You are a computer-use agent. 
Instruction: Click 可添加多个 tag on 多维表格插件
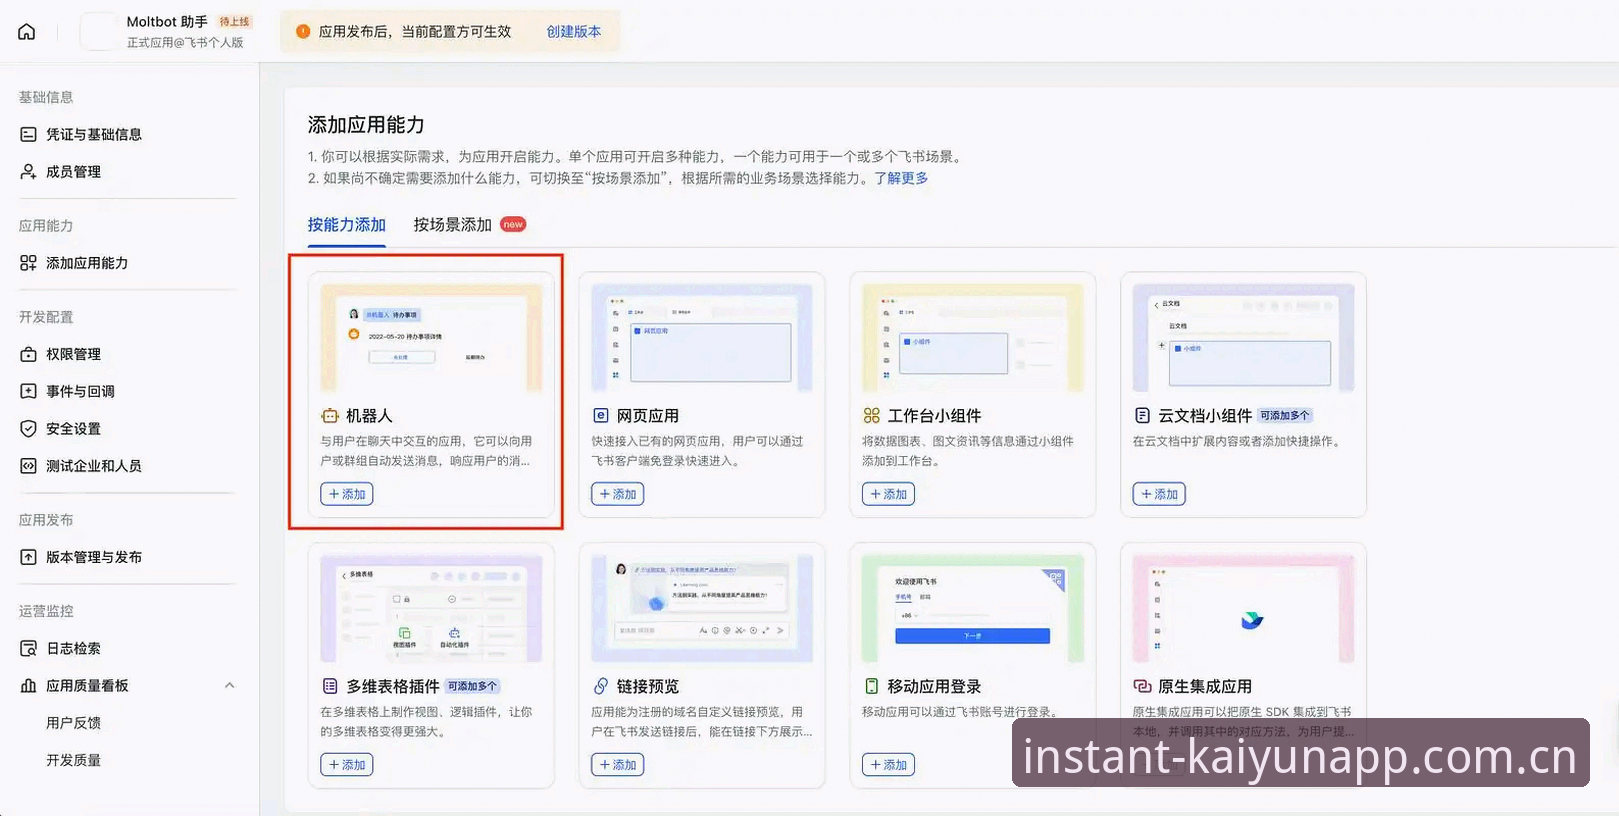click(x=472, y=686)
